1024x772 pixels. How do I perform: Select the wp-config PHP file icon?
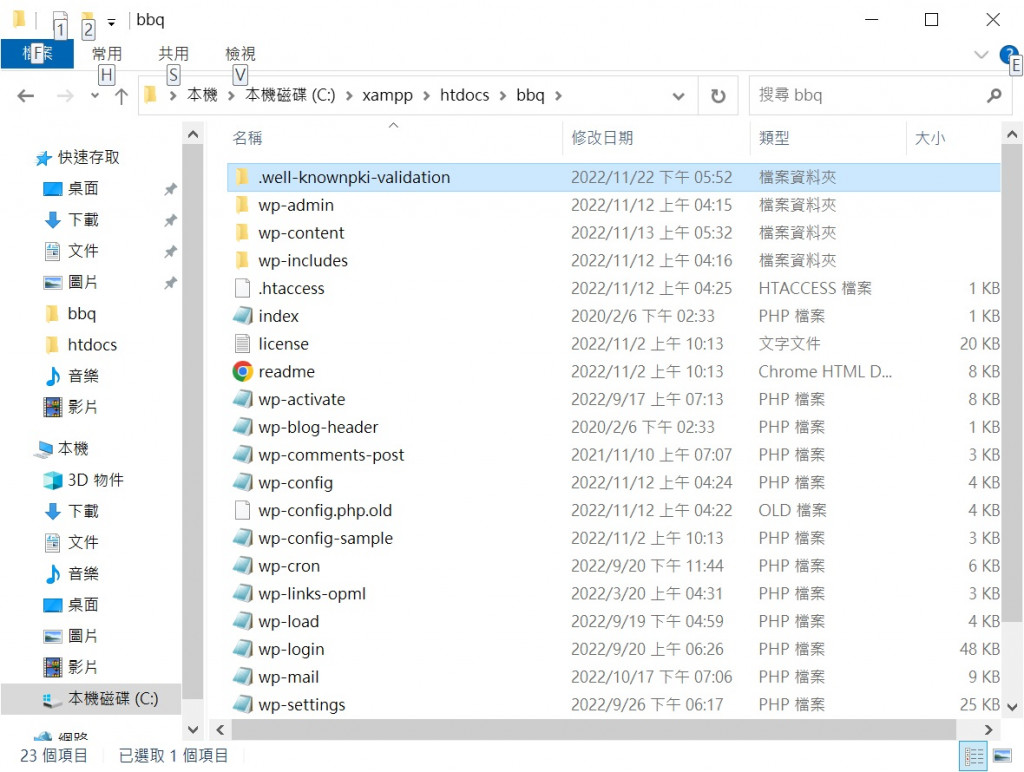tap(242, 483)
